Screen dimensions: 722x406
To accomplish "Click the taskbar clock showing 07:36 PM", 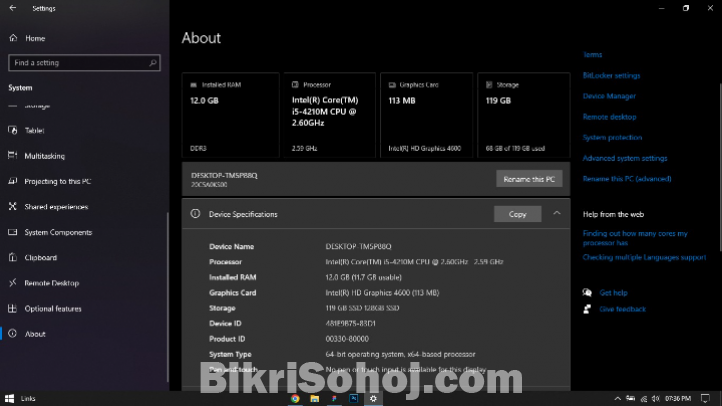I will [678, 399].
